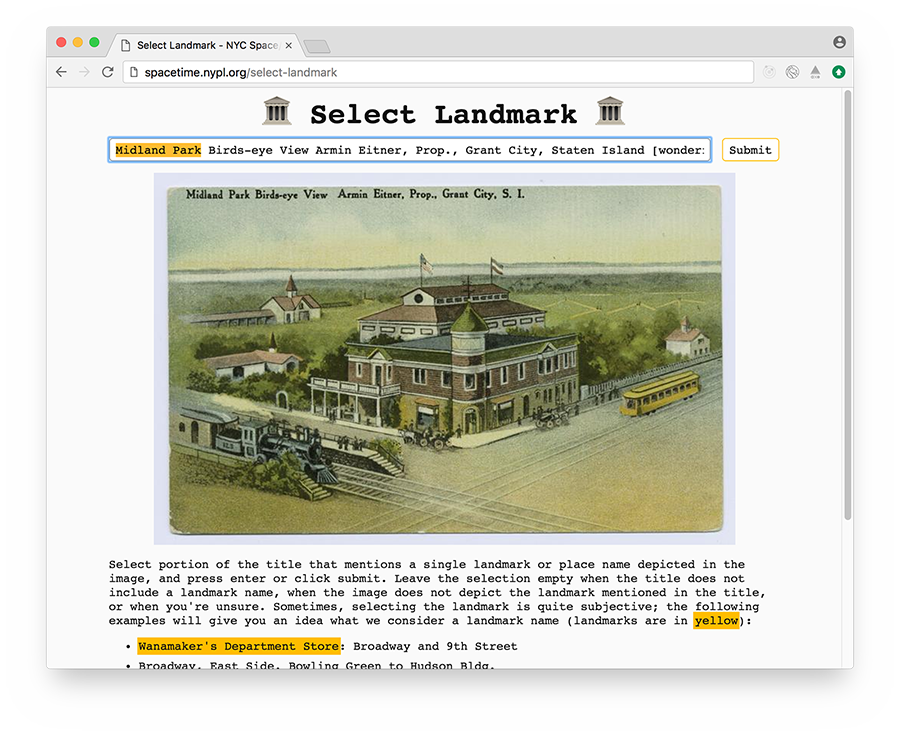Screen dimensions: 900x735
Task: Click the Chrome profile avatar icon
Action: click(839, 42)
